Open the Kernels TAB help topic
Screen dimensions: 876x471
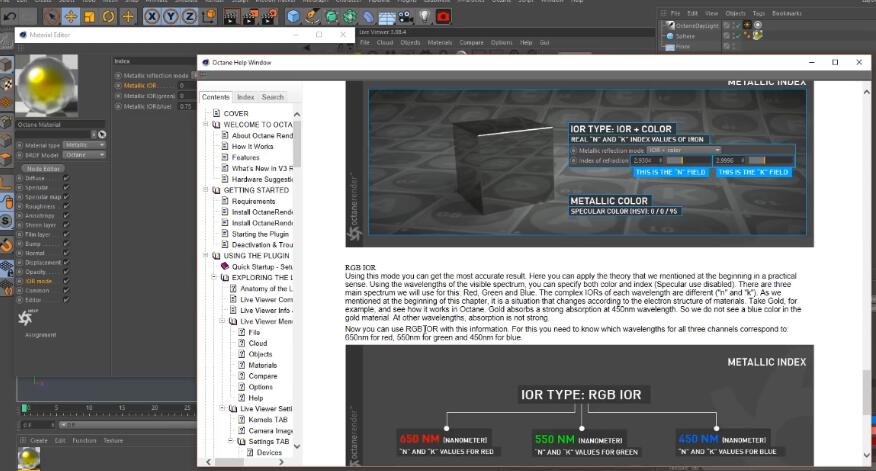tap(268, 420)
